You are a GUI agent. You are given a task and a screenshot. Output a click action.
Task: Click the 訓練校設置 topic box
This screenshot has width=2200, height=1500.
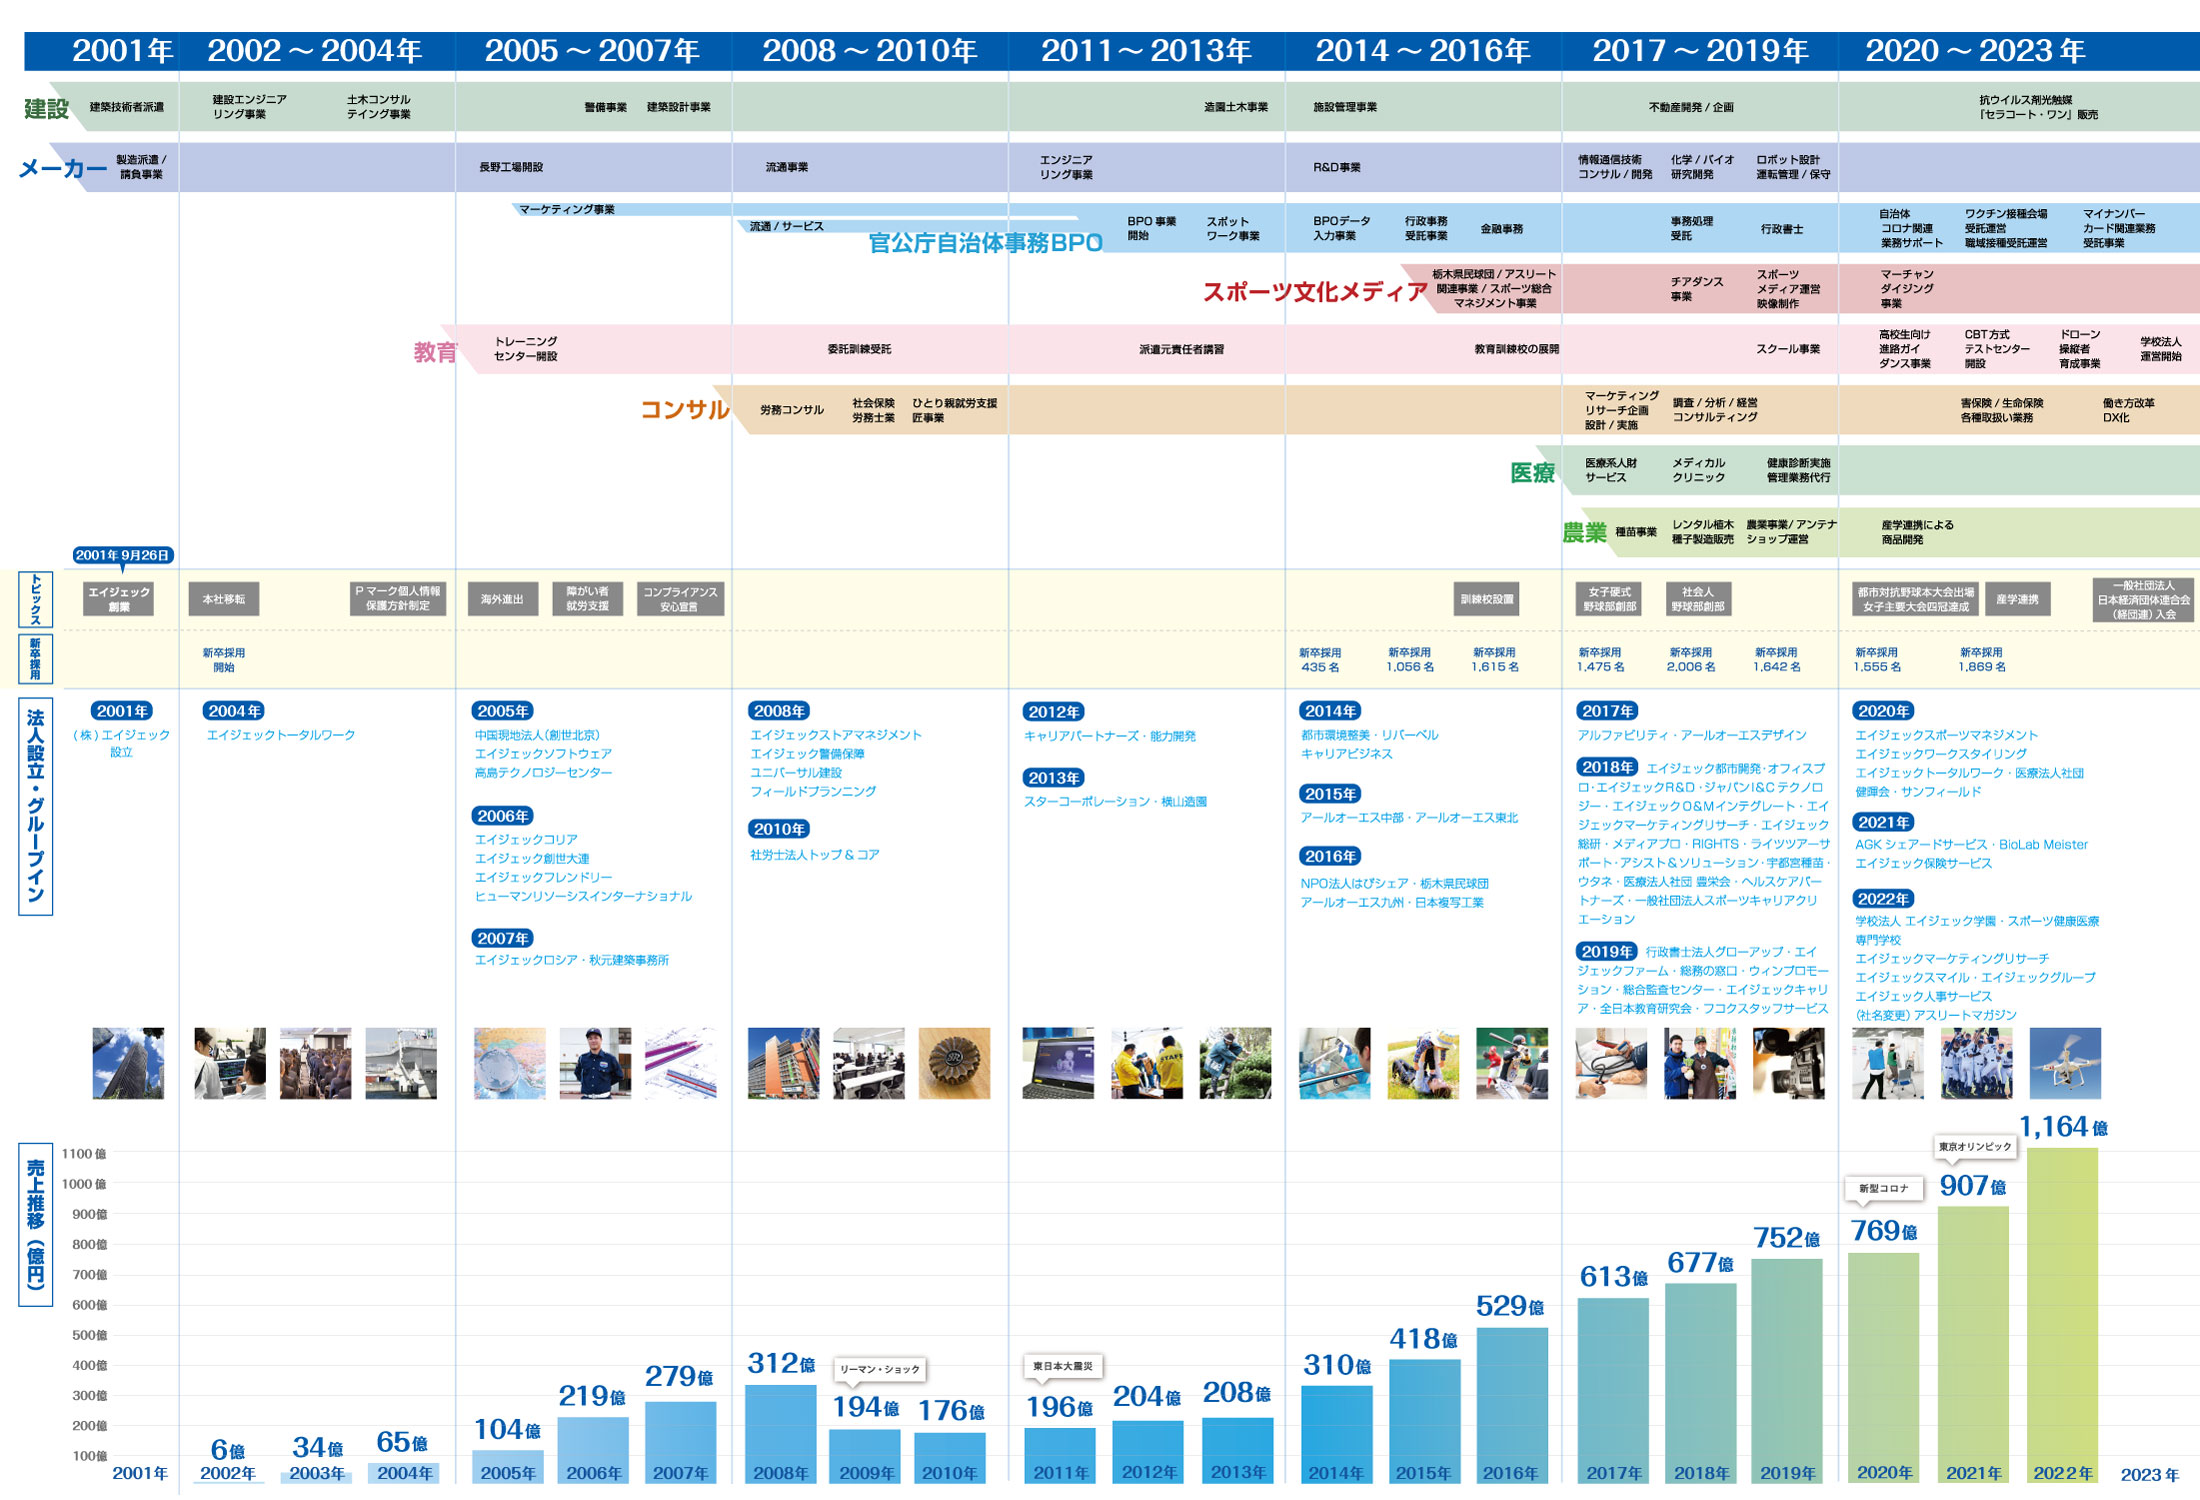(x=1487, y=599)
